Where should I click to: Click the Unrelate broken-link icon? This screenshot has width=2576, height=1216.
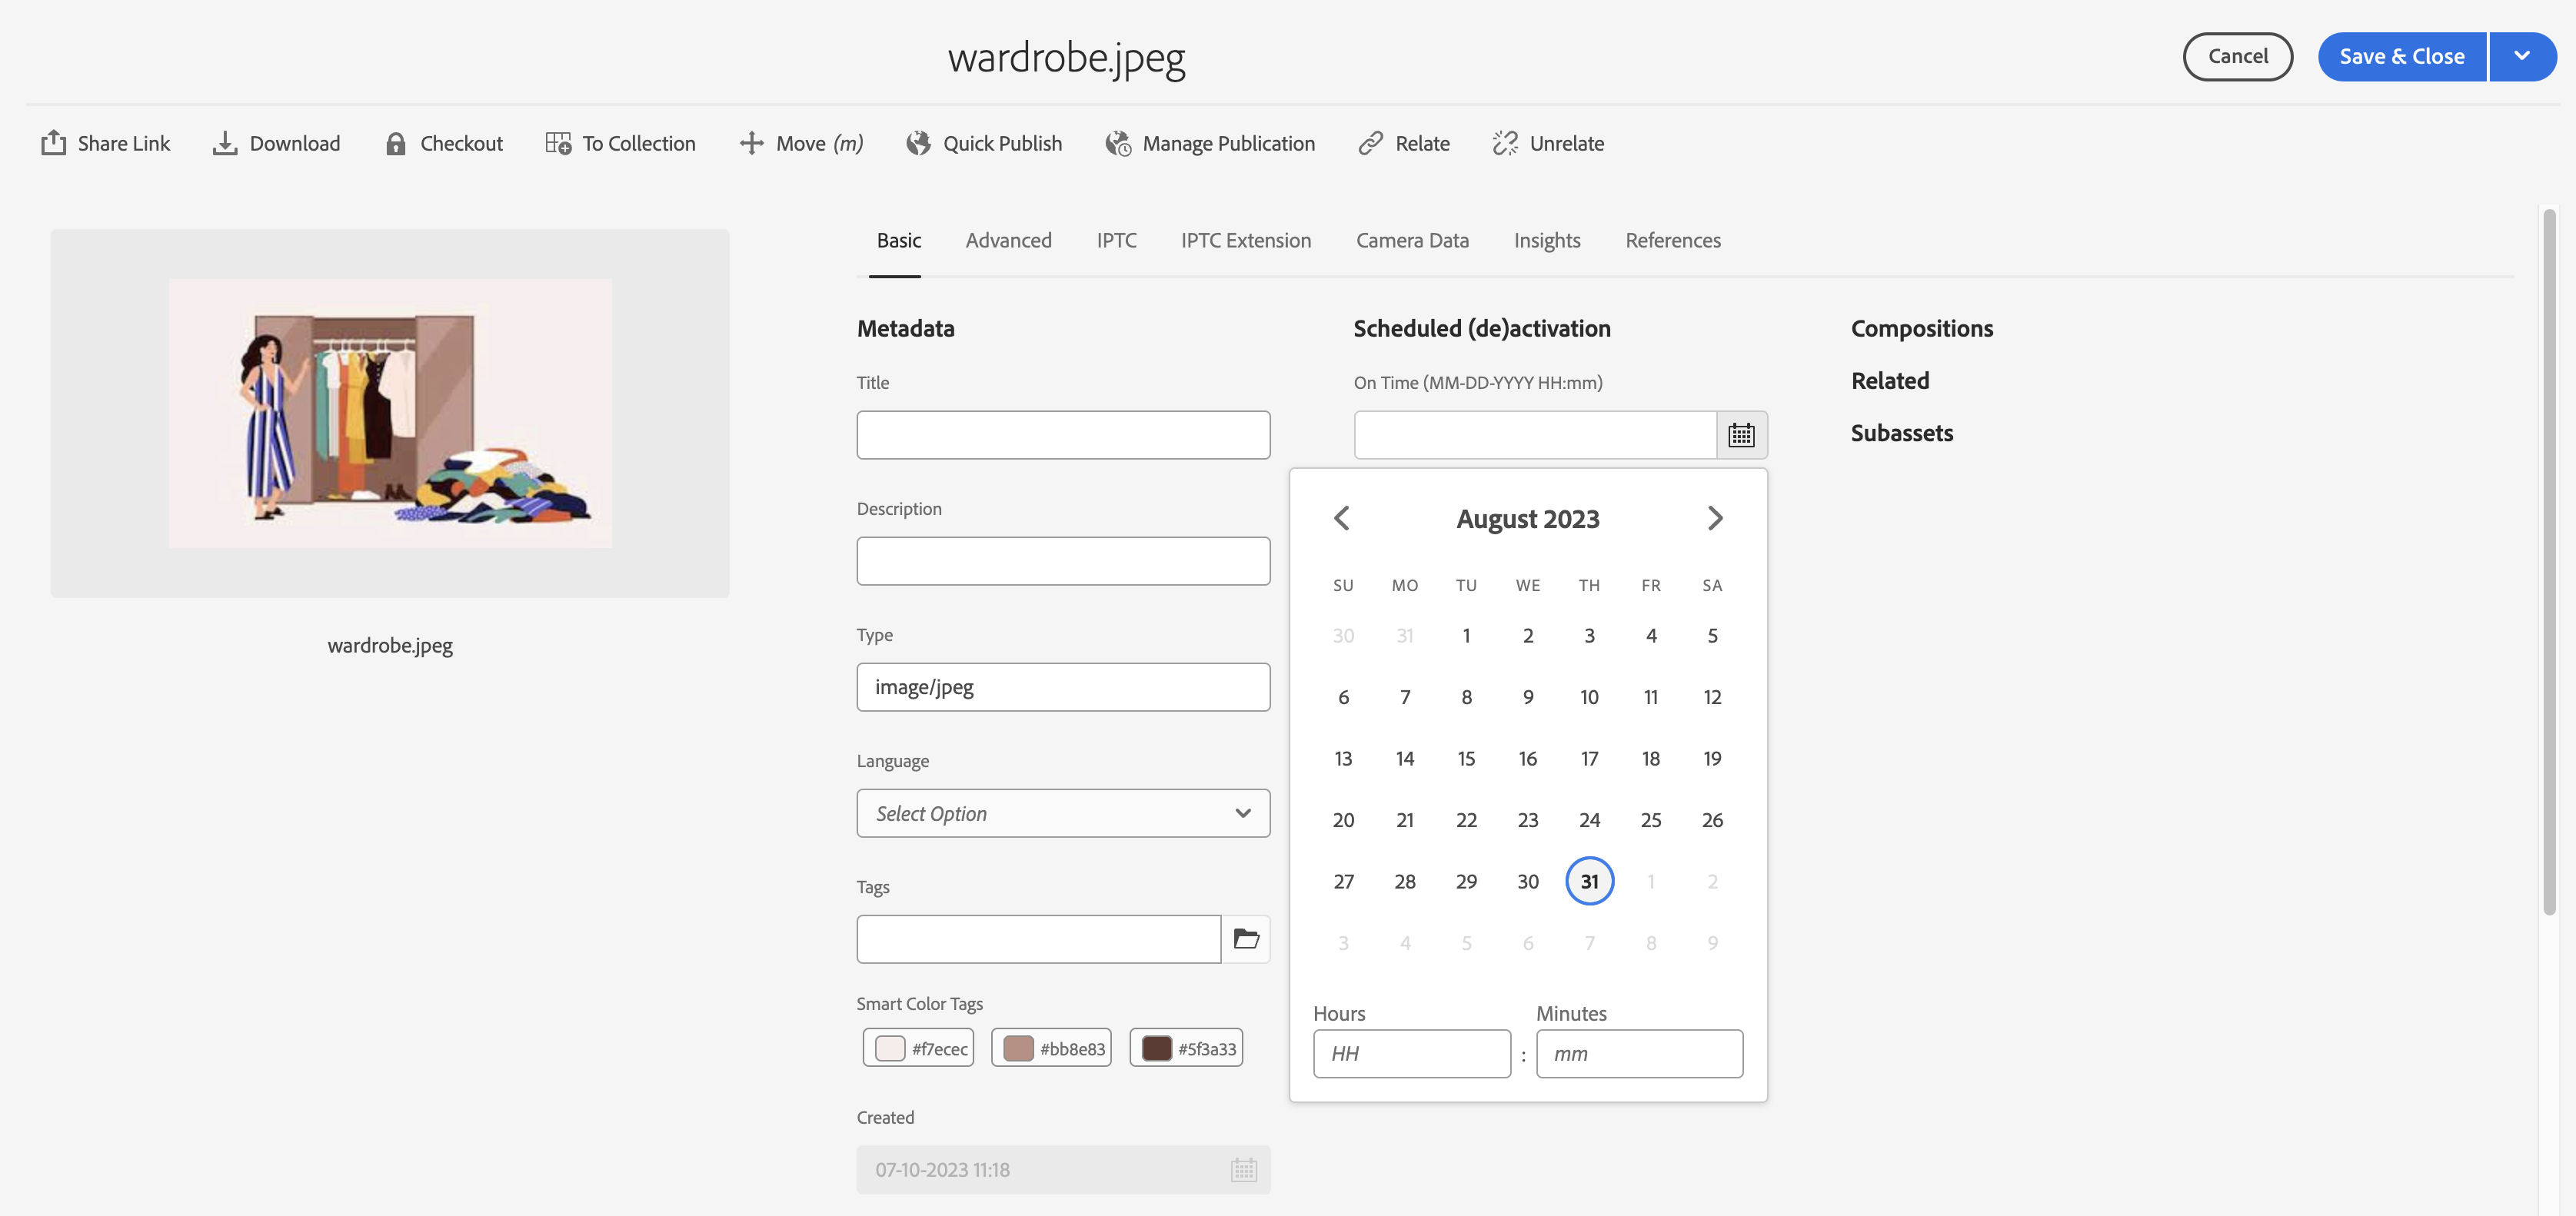coord(1505,143)
